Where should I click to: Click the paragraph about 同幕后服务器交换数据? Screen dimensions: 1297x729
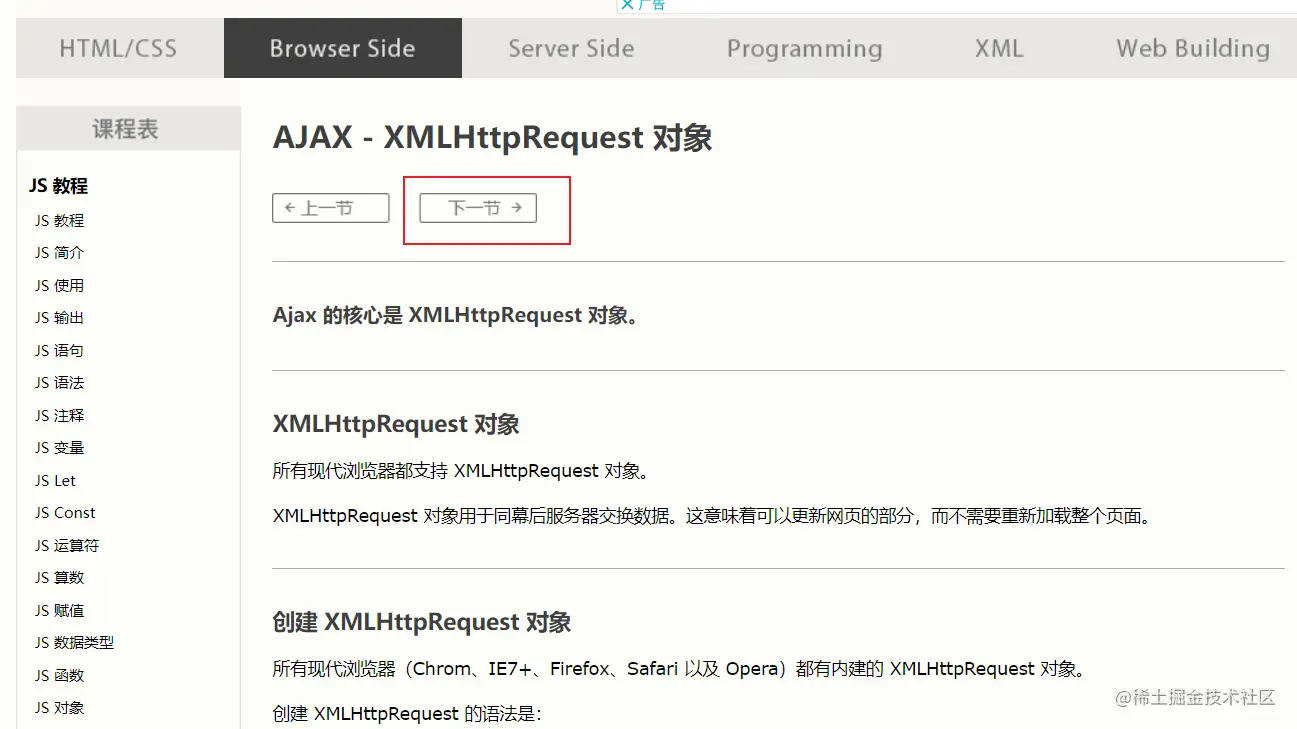[712, 517]
